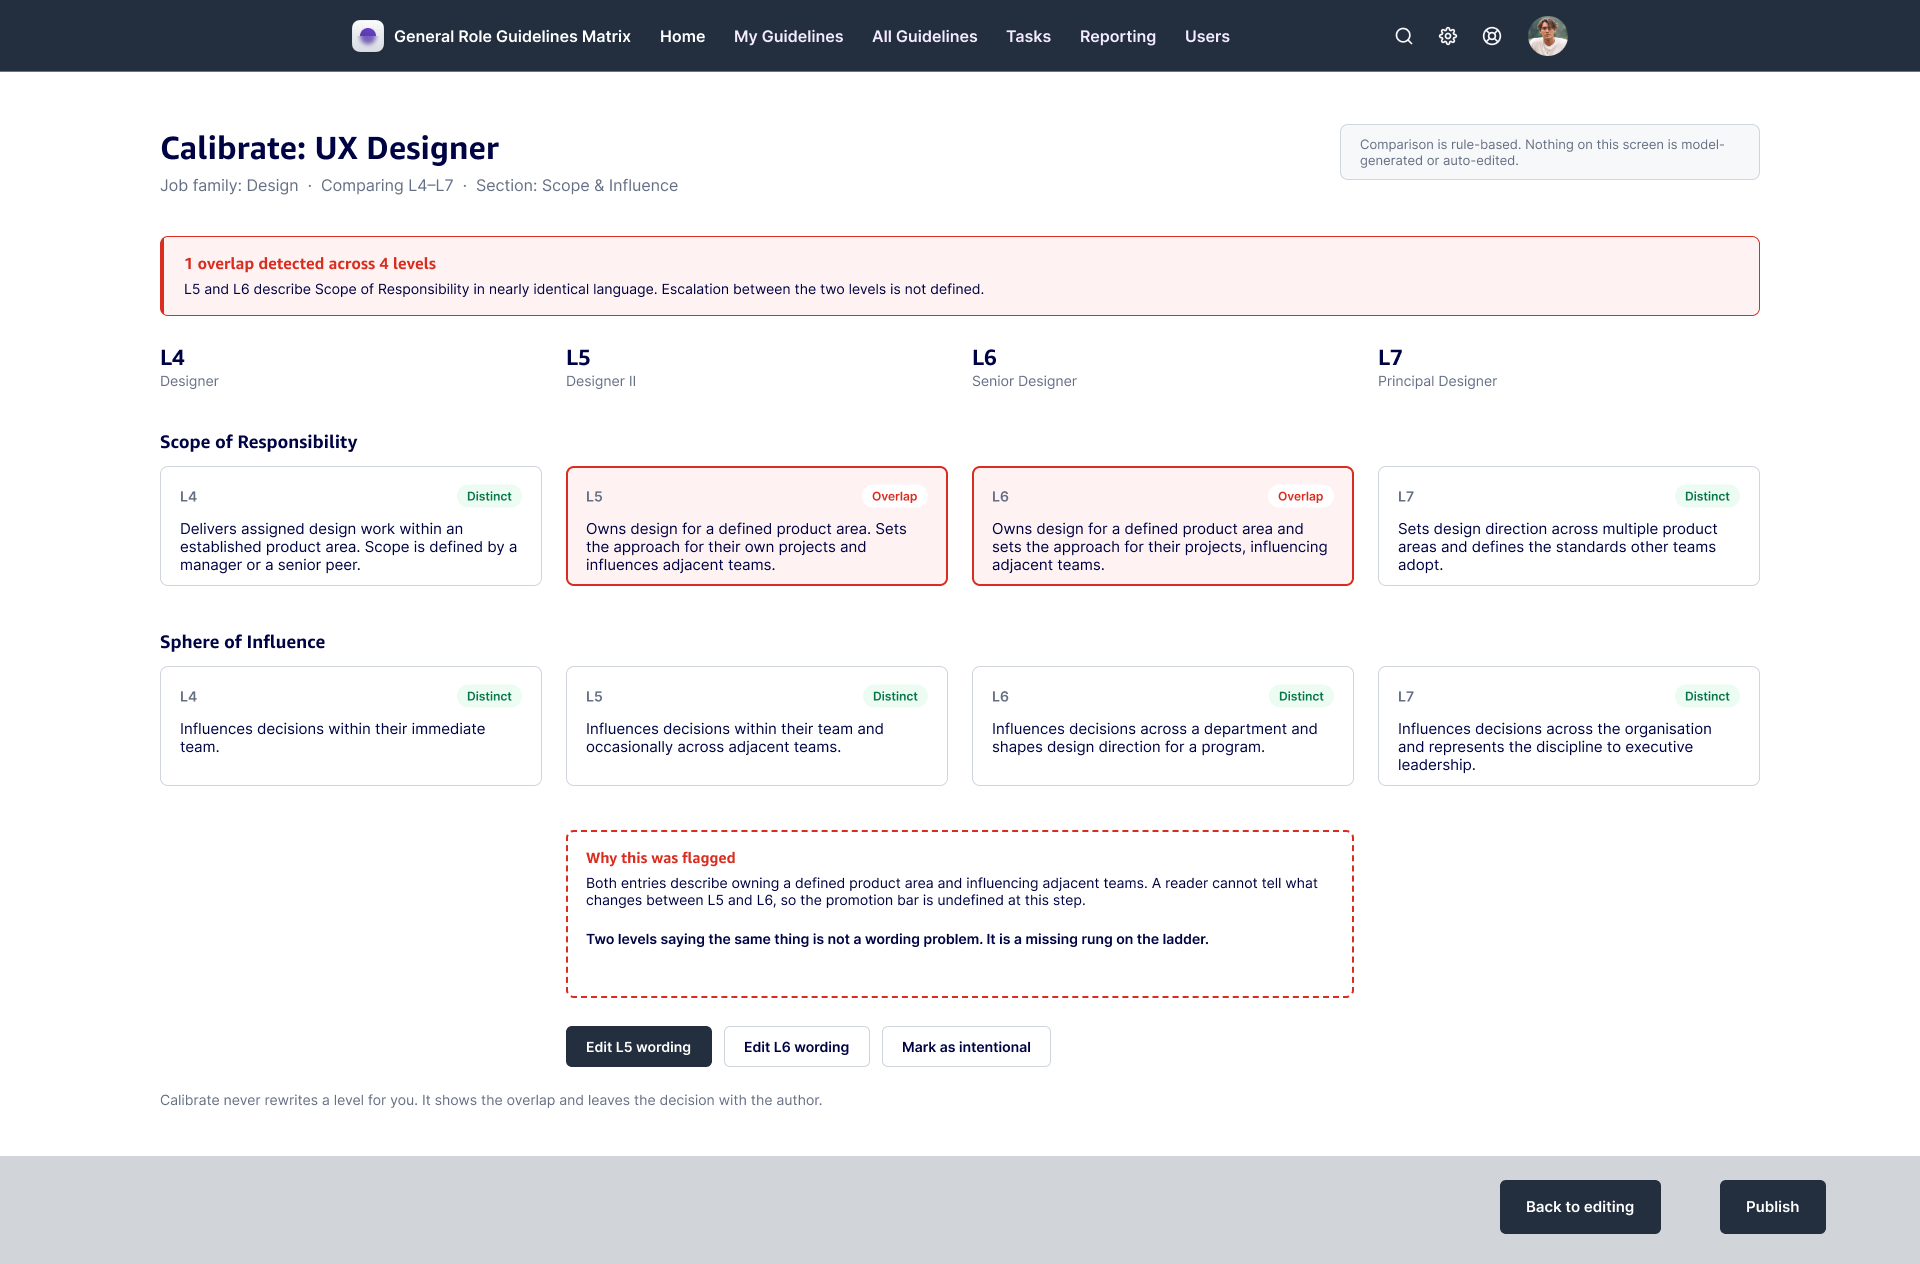Click the Overlap badge on L5 card
The height and width of the screenshot is (1264, 1920).
[x=894, y=496]
